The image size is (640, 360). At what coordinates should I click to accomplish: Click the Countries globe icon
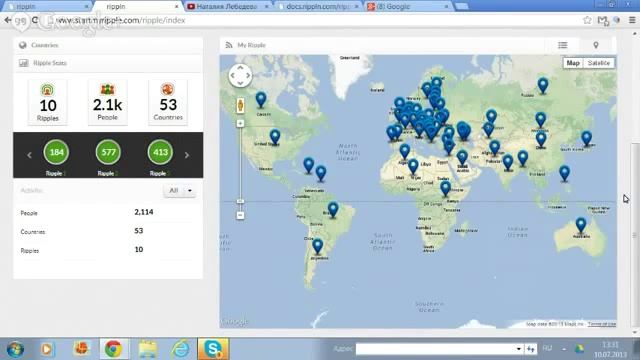[23, 45]
